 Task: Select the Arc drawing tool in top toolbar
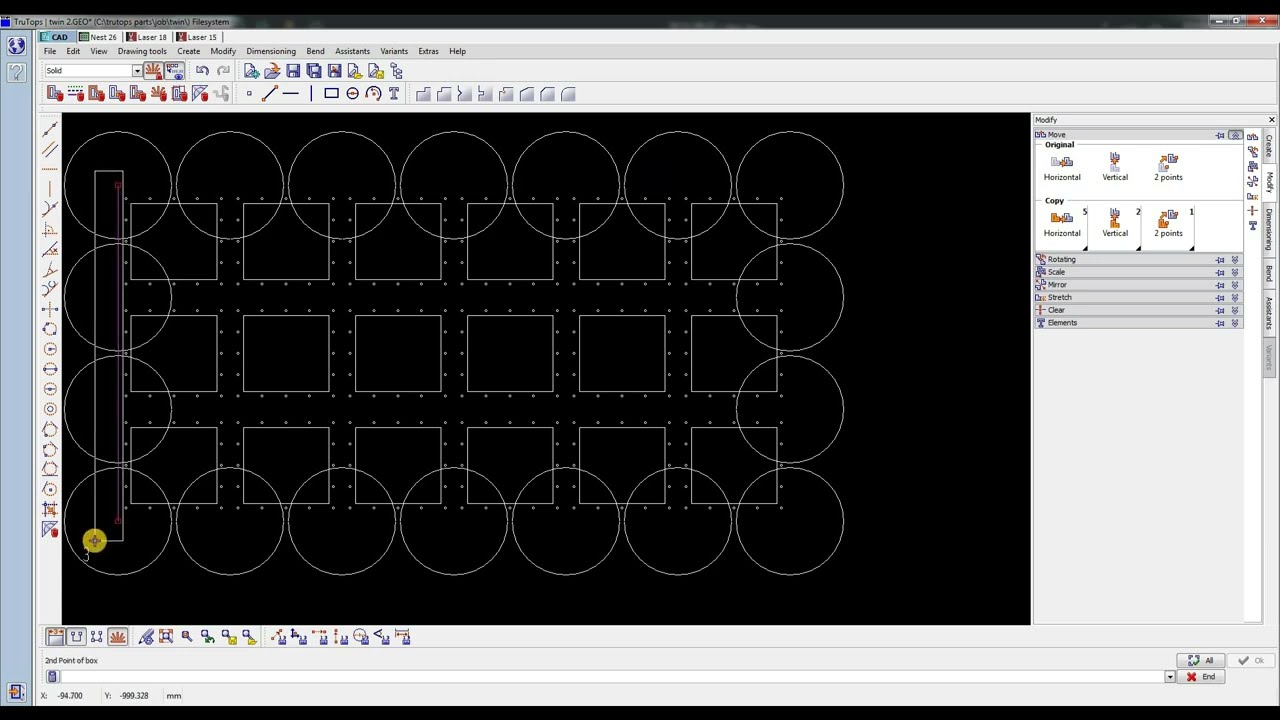click(373, 94)
